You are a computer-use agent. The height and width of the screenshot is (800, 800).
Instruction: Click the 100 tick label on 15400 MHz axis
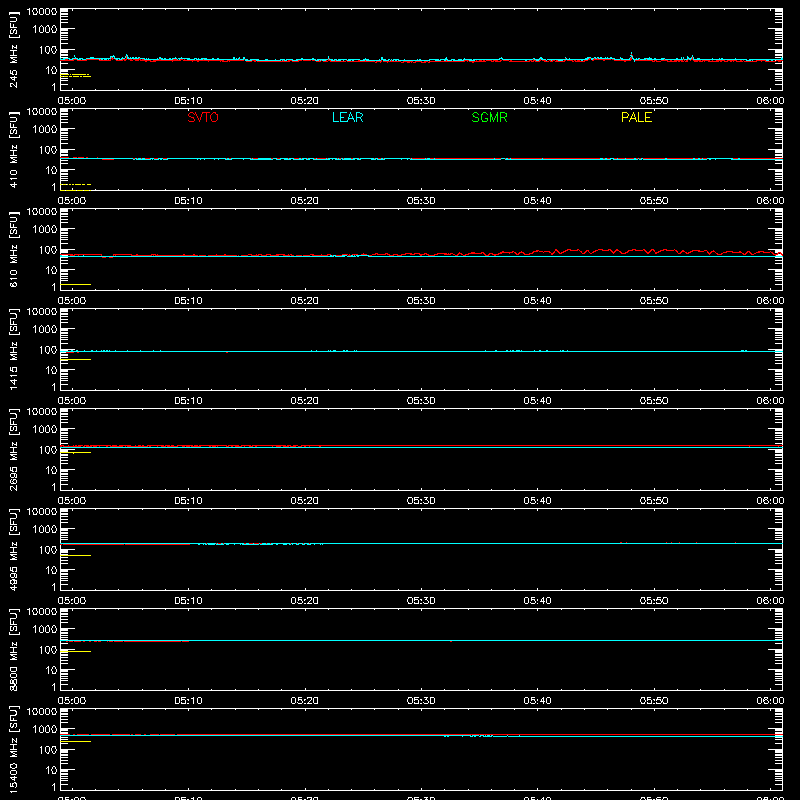48,750
